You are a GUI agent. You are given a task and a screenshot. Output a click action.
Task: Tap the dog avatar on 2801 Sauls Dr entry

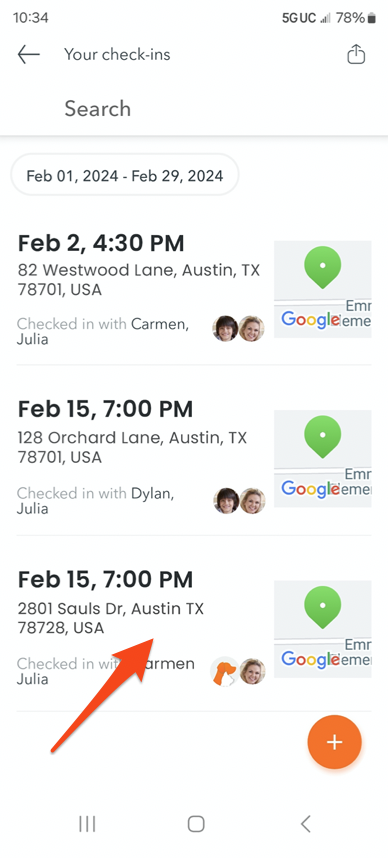(x=224, y=671)
